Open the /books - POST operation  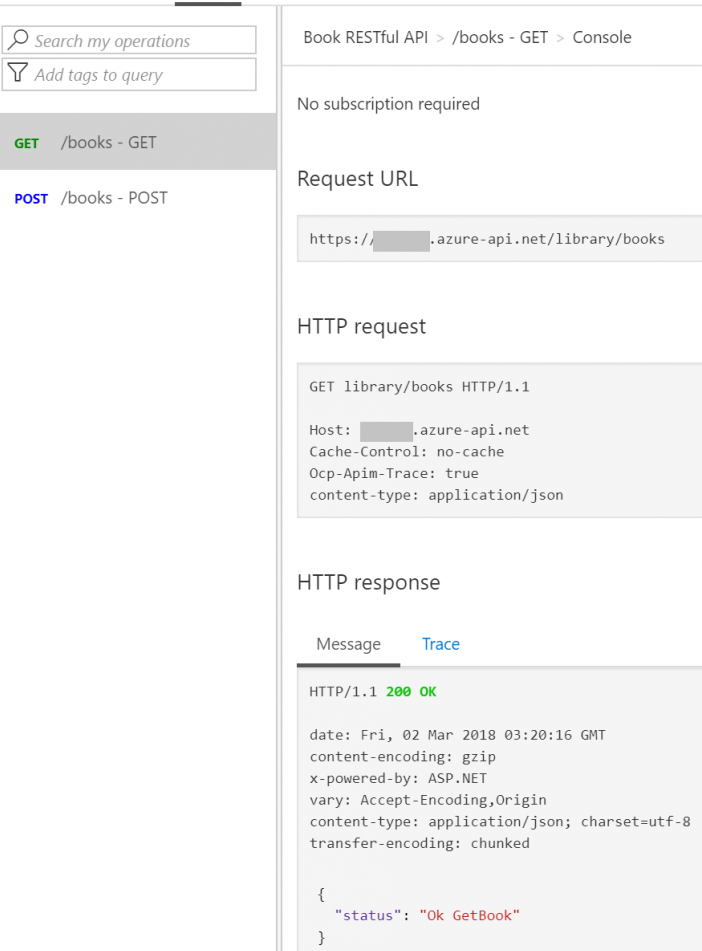pyautogui.click(x=118, y=197)
